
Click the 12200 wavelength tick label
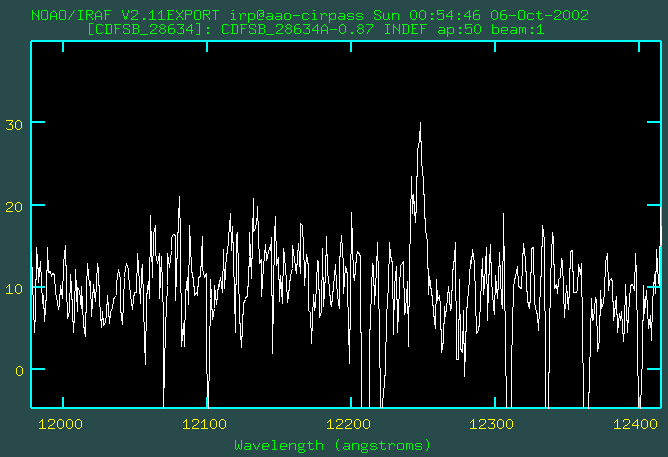[351, 424]
